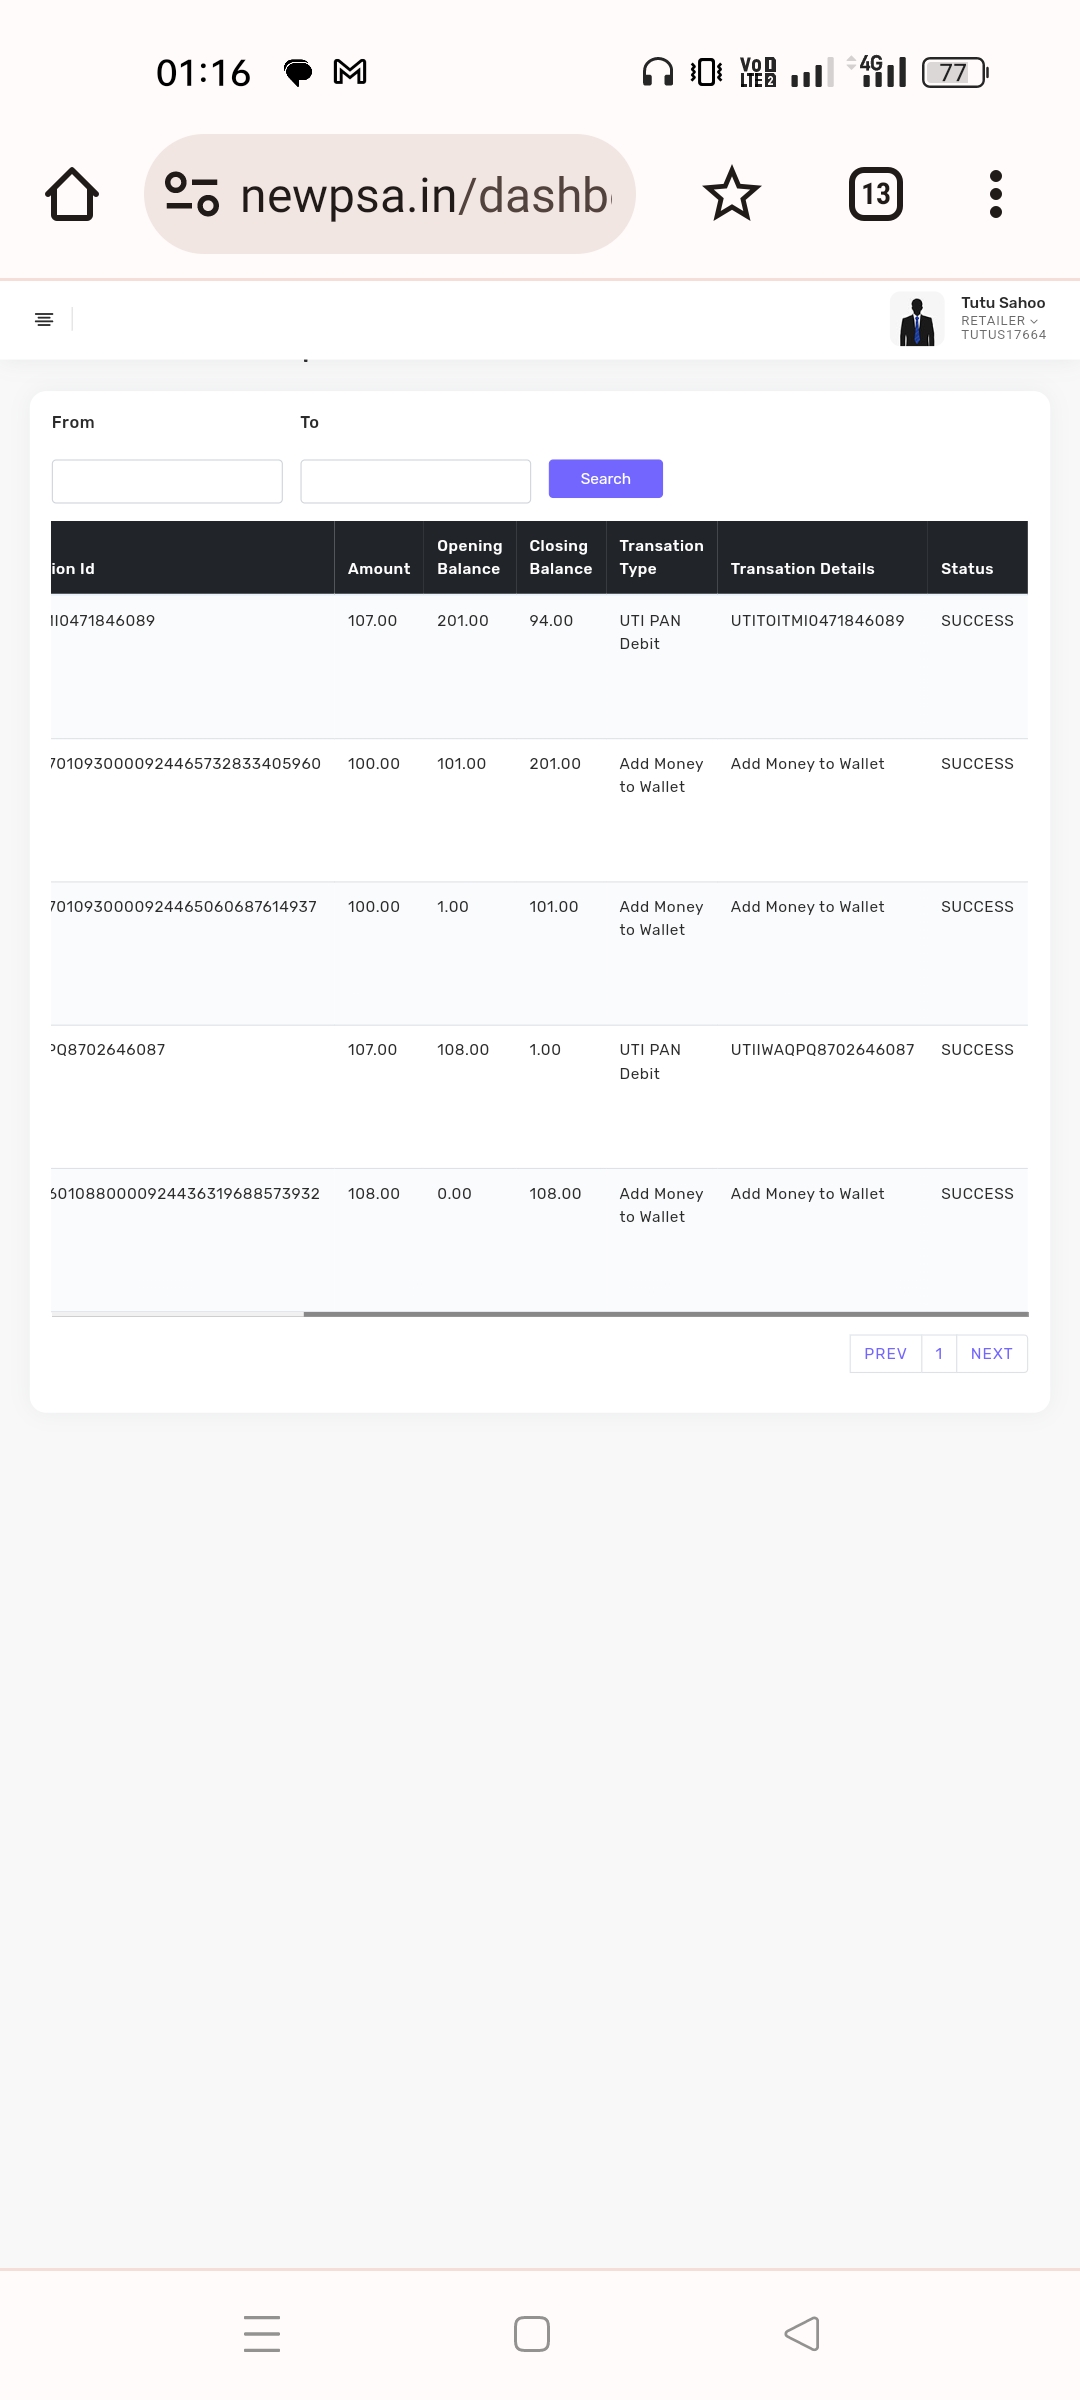The width and height of the screenshot is (1080, 2400).
Task: Go to NEXT page of transactions
Action: tap(991, 1354)
